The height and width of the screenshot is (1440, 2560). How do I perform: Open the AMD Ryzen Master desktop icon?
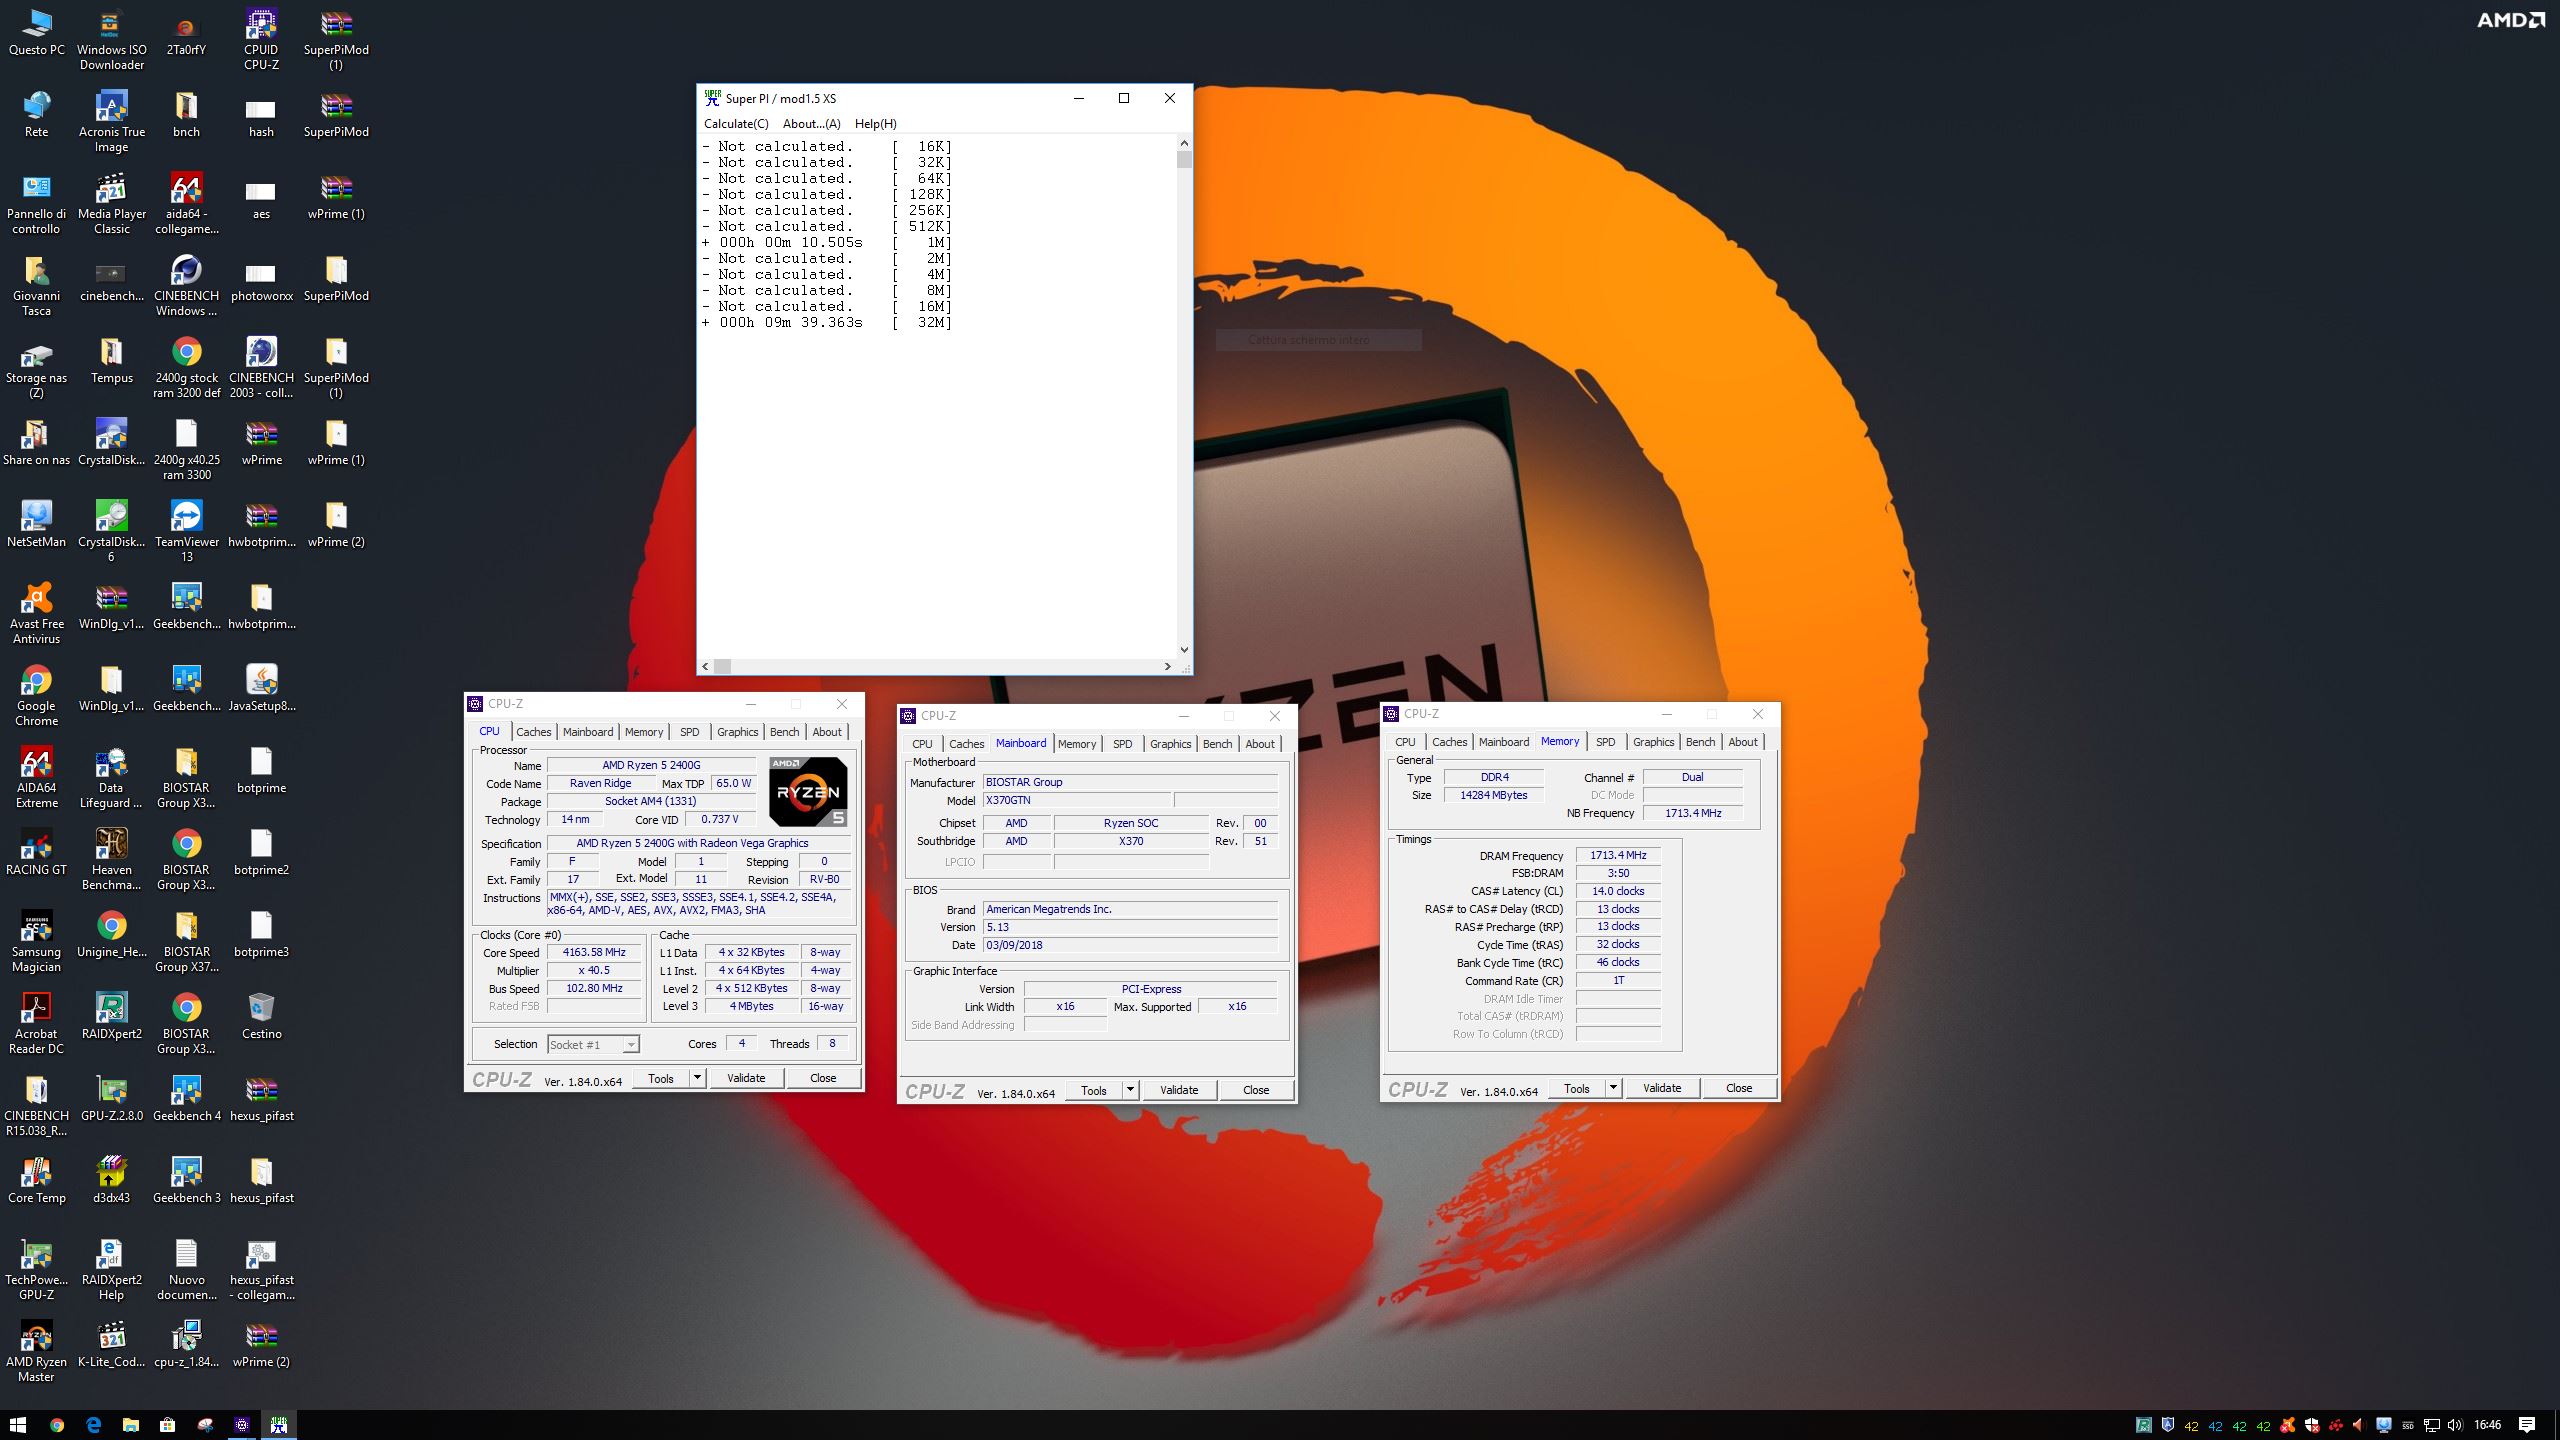point(36,1351)
